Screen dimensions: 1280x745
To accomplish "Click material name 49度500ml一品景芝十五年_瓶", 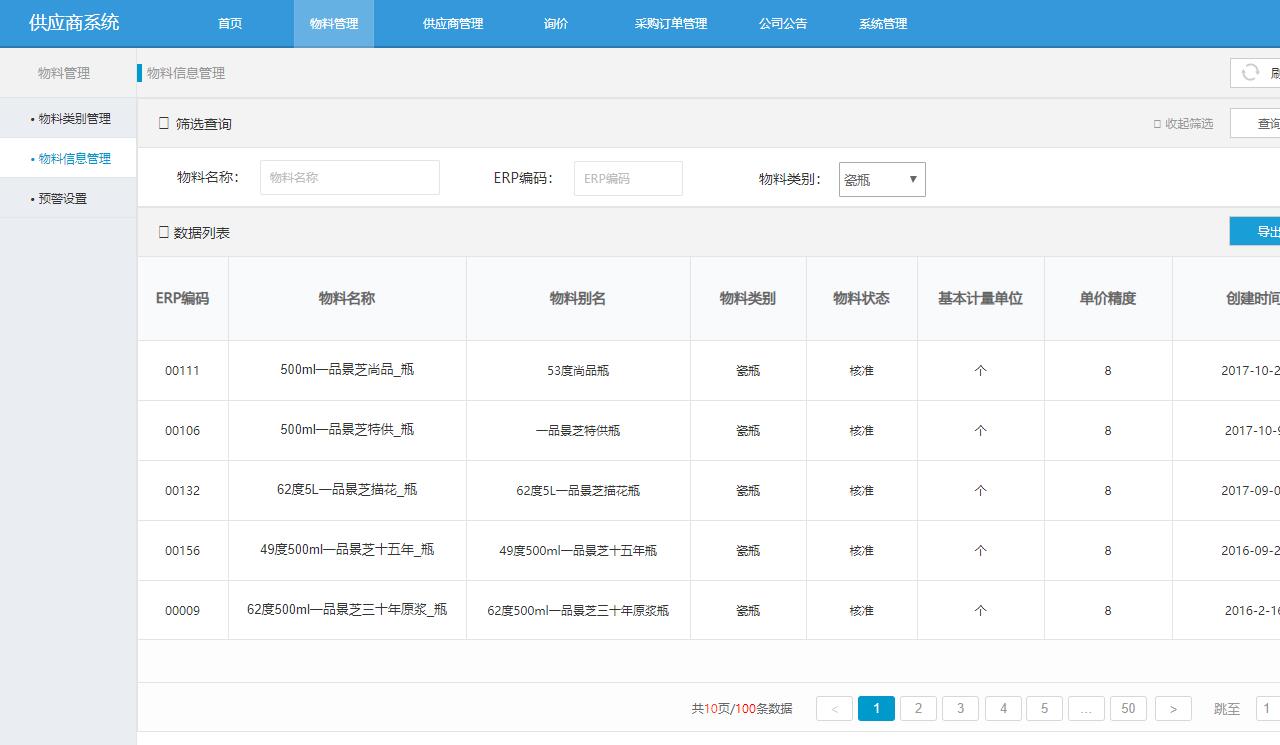I will tap(347, 549).
